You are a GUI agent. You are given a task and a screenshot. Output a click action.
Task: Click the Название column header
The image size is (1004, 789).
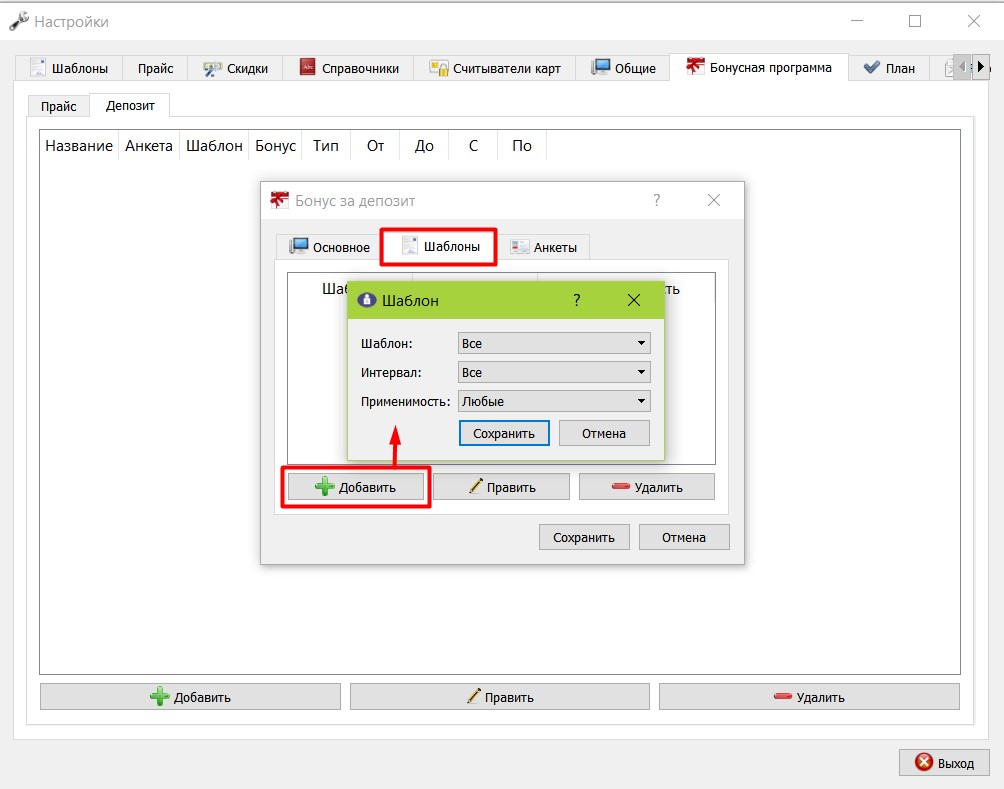79,146
